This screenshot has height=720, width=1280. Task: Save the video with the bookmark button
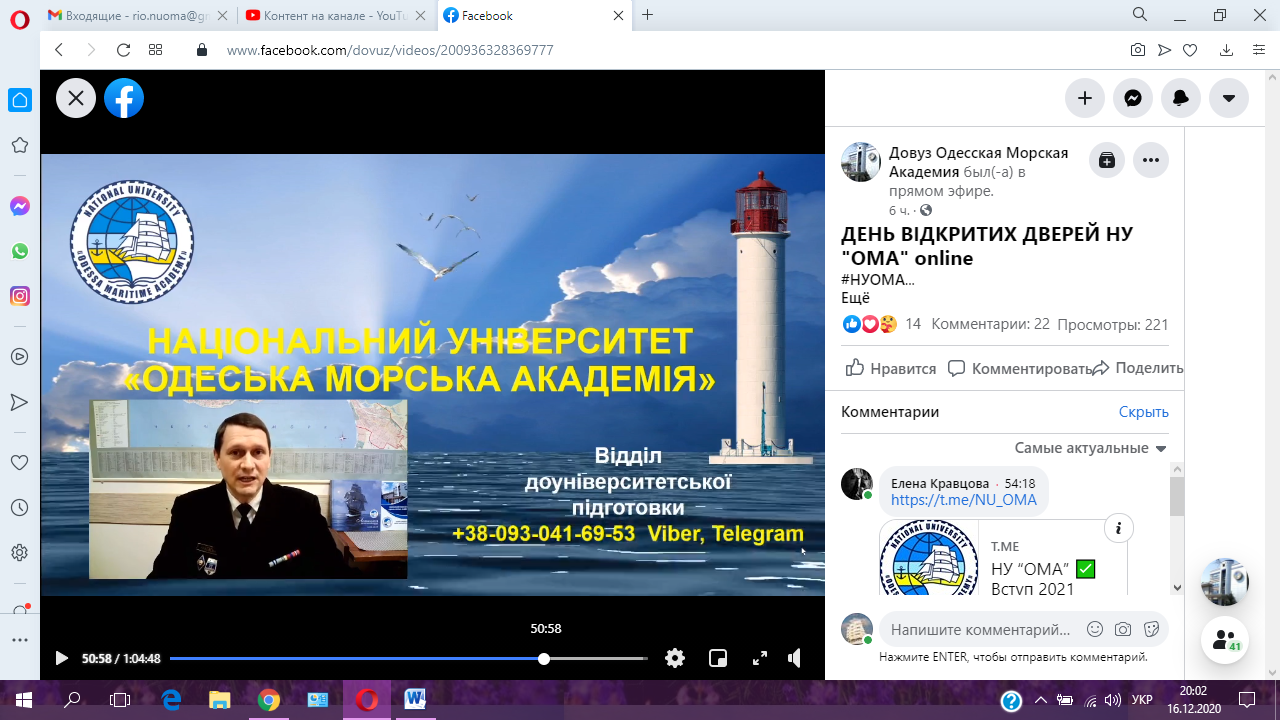point(1107,160)
